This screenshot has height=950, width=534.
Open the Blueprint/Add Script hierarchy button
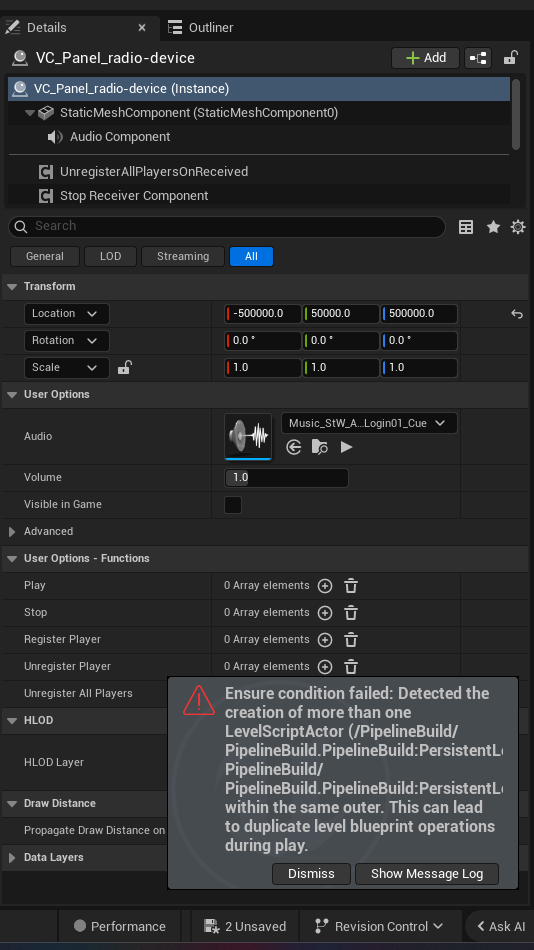[x=478, y=58]
